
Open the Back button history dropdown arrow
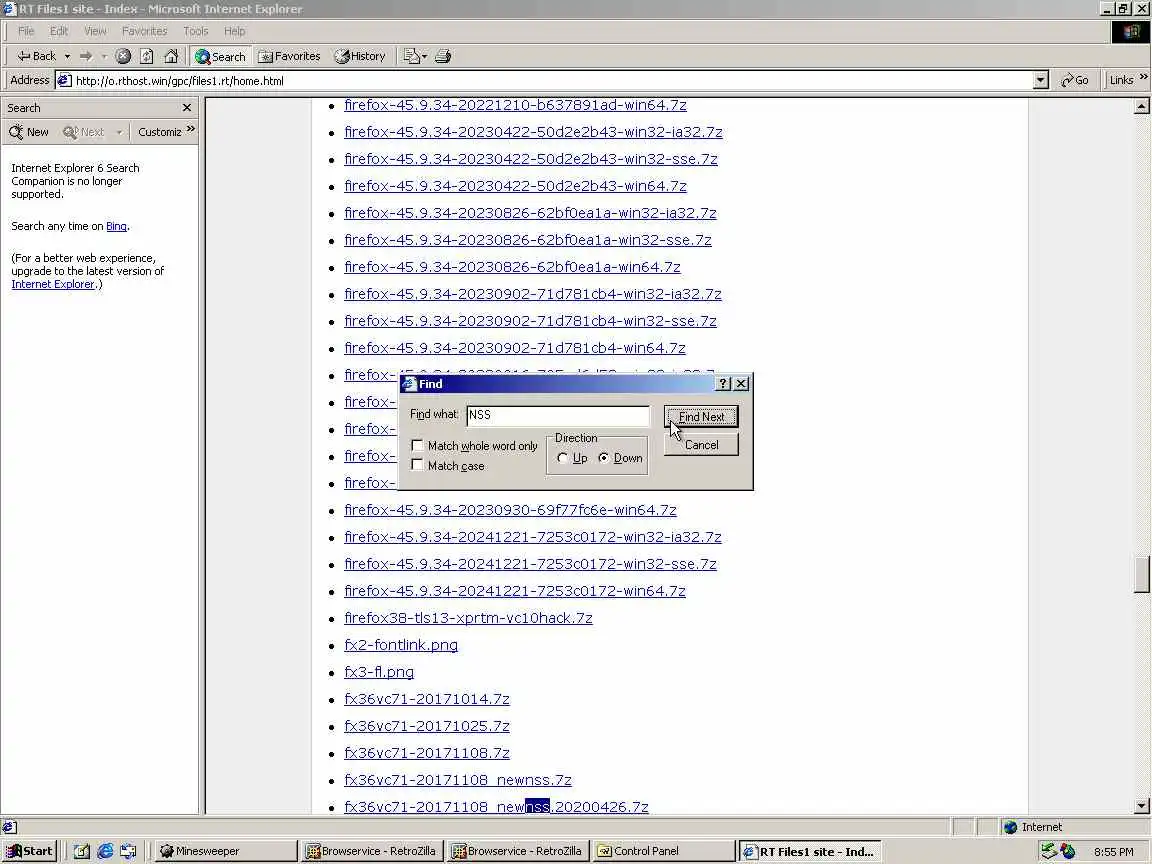coord(67,56)
